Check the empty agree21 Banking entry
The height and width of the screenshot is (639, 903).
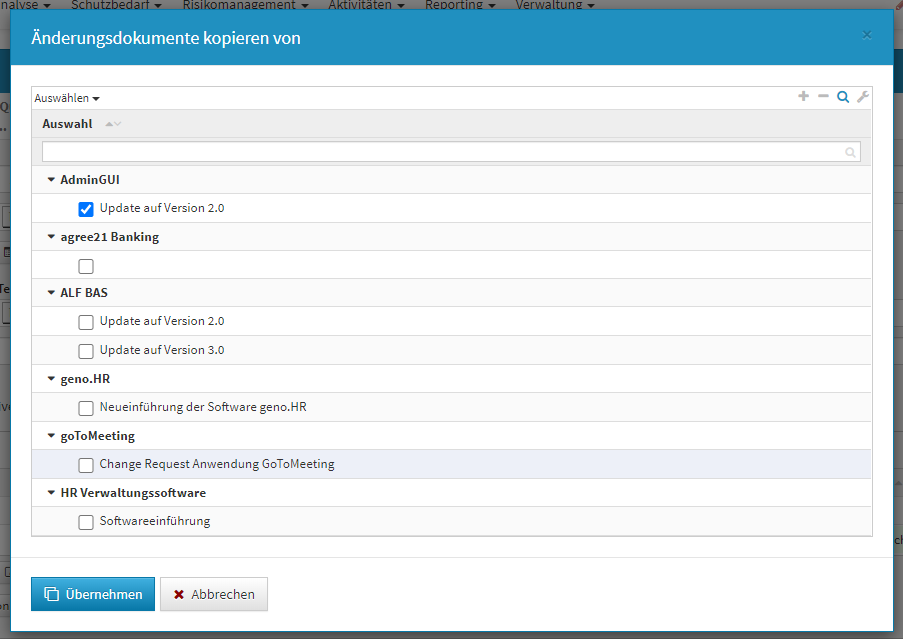coord(86,266)
